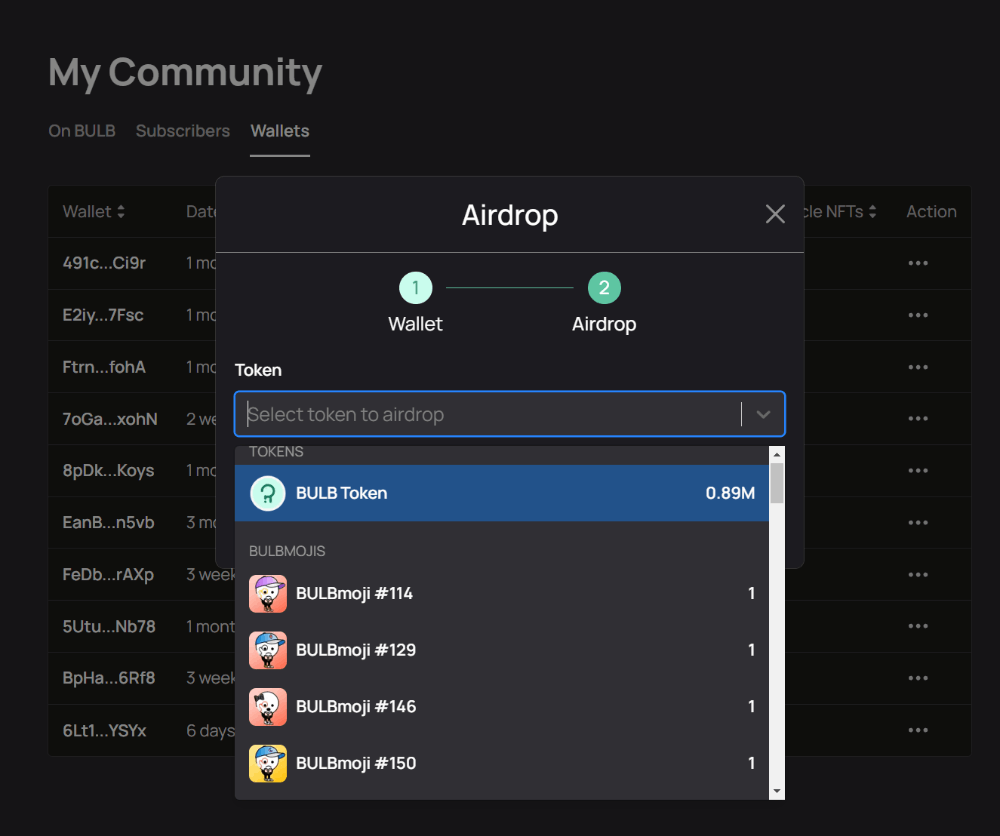Open actions menu for wallet E2iy...7Fsc
The image size is (1000, 836).
[918, 315]
